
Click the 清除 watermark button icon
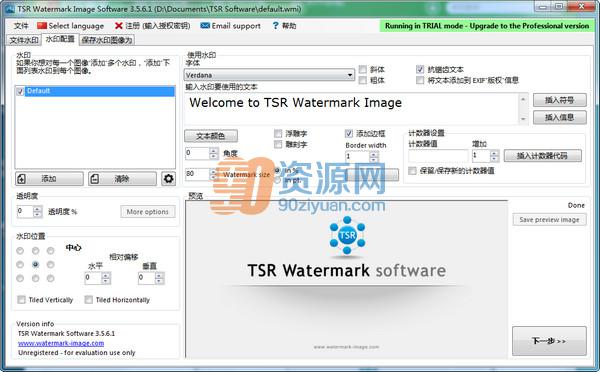coord(95,179)
